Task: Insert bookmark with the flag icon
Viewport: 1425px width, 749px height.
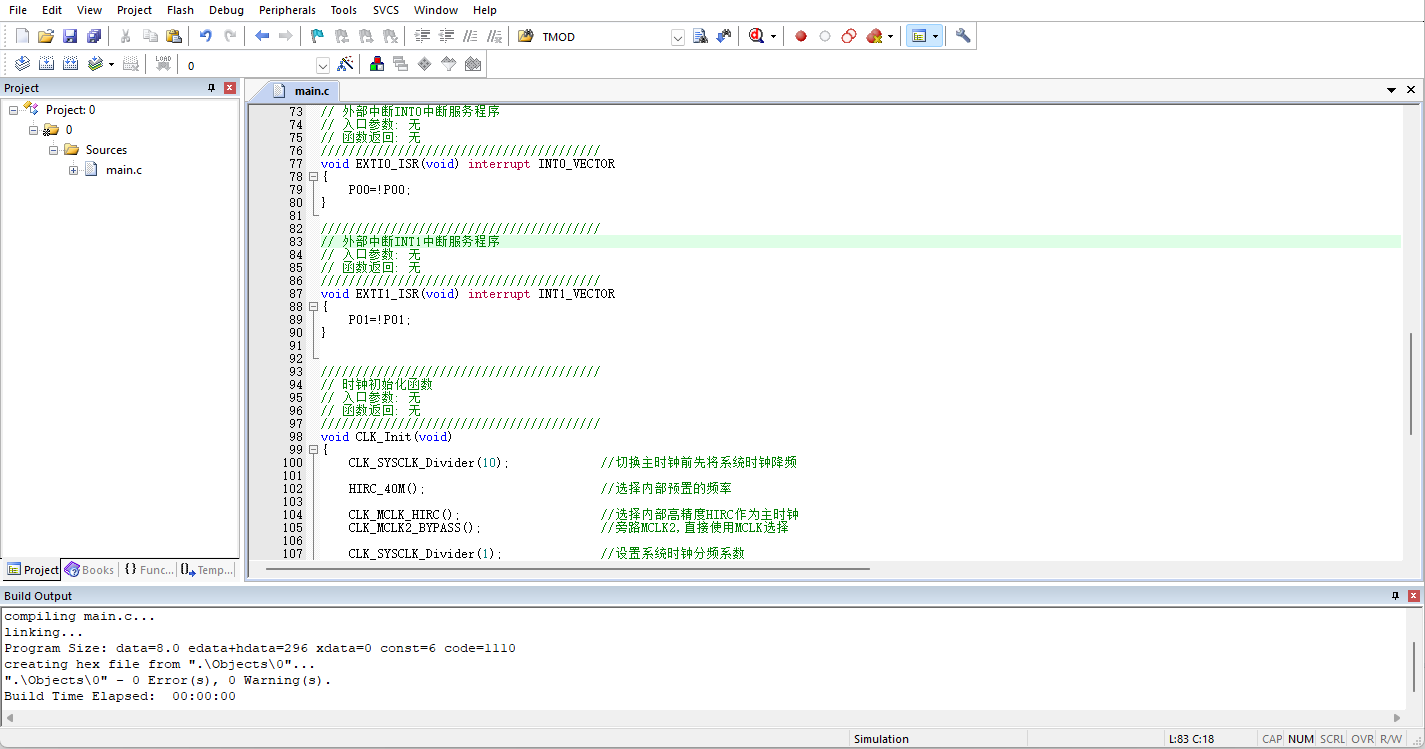Action: [x=317, y=36]
